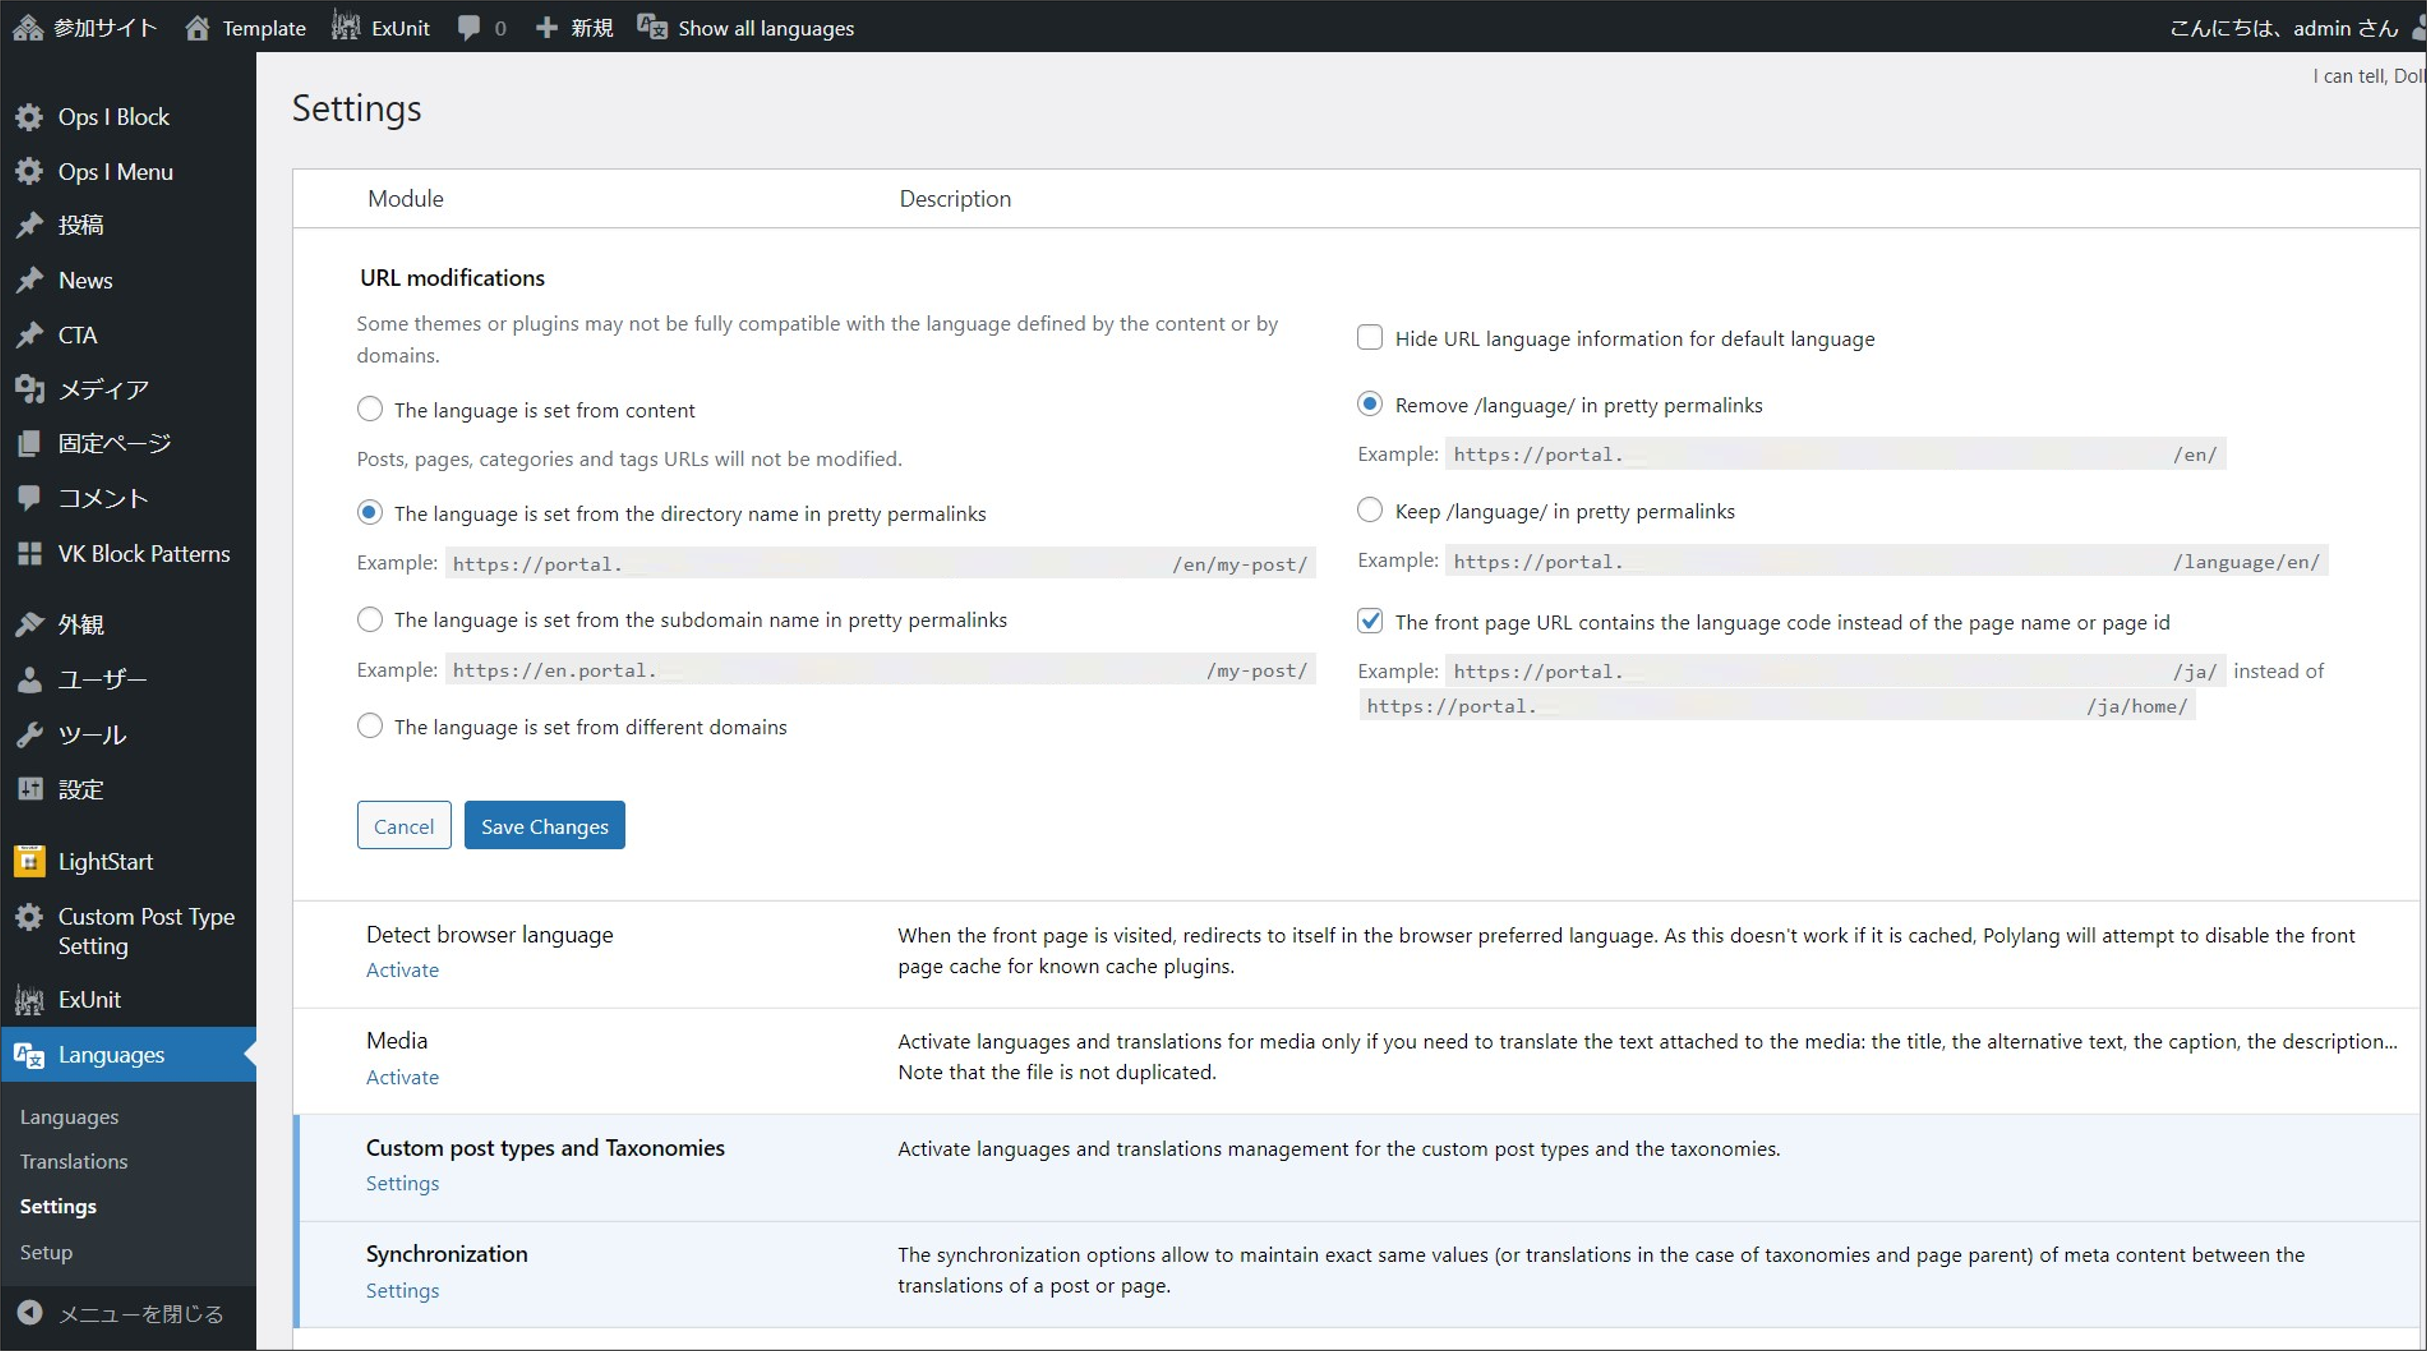Open Settings link under Synchronization
The image size is (2427, 1351).
click(402, 1290)
